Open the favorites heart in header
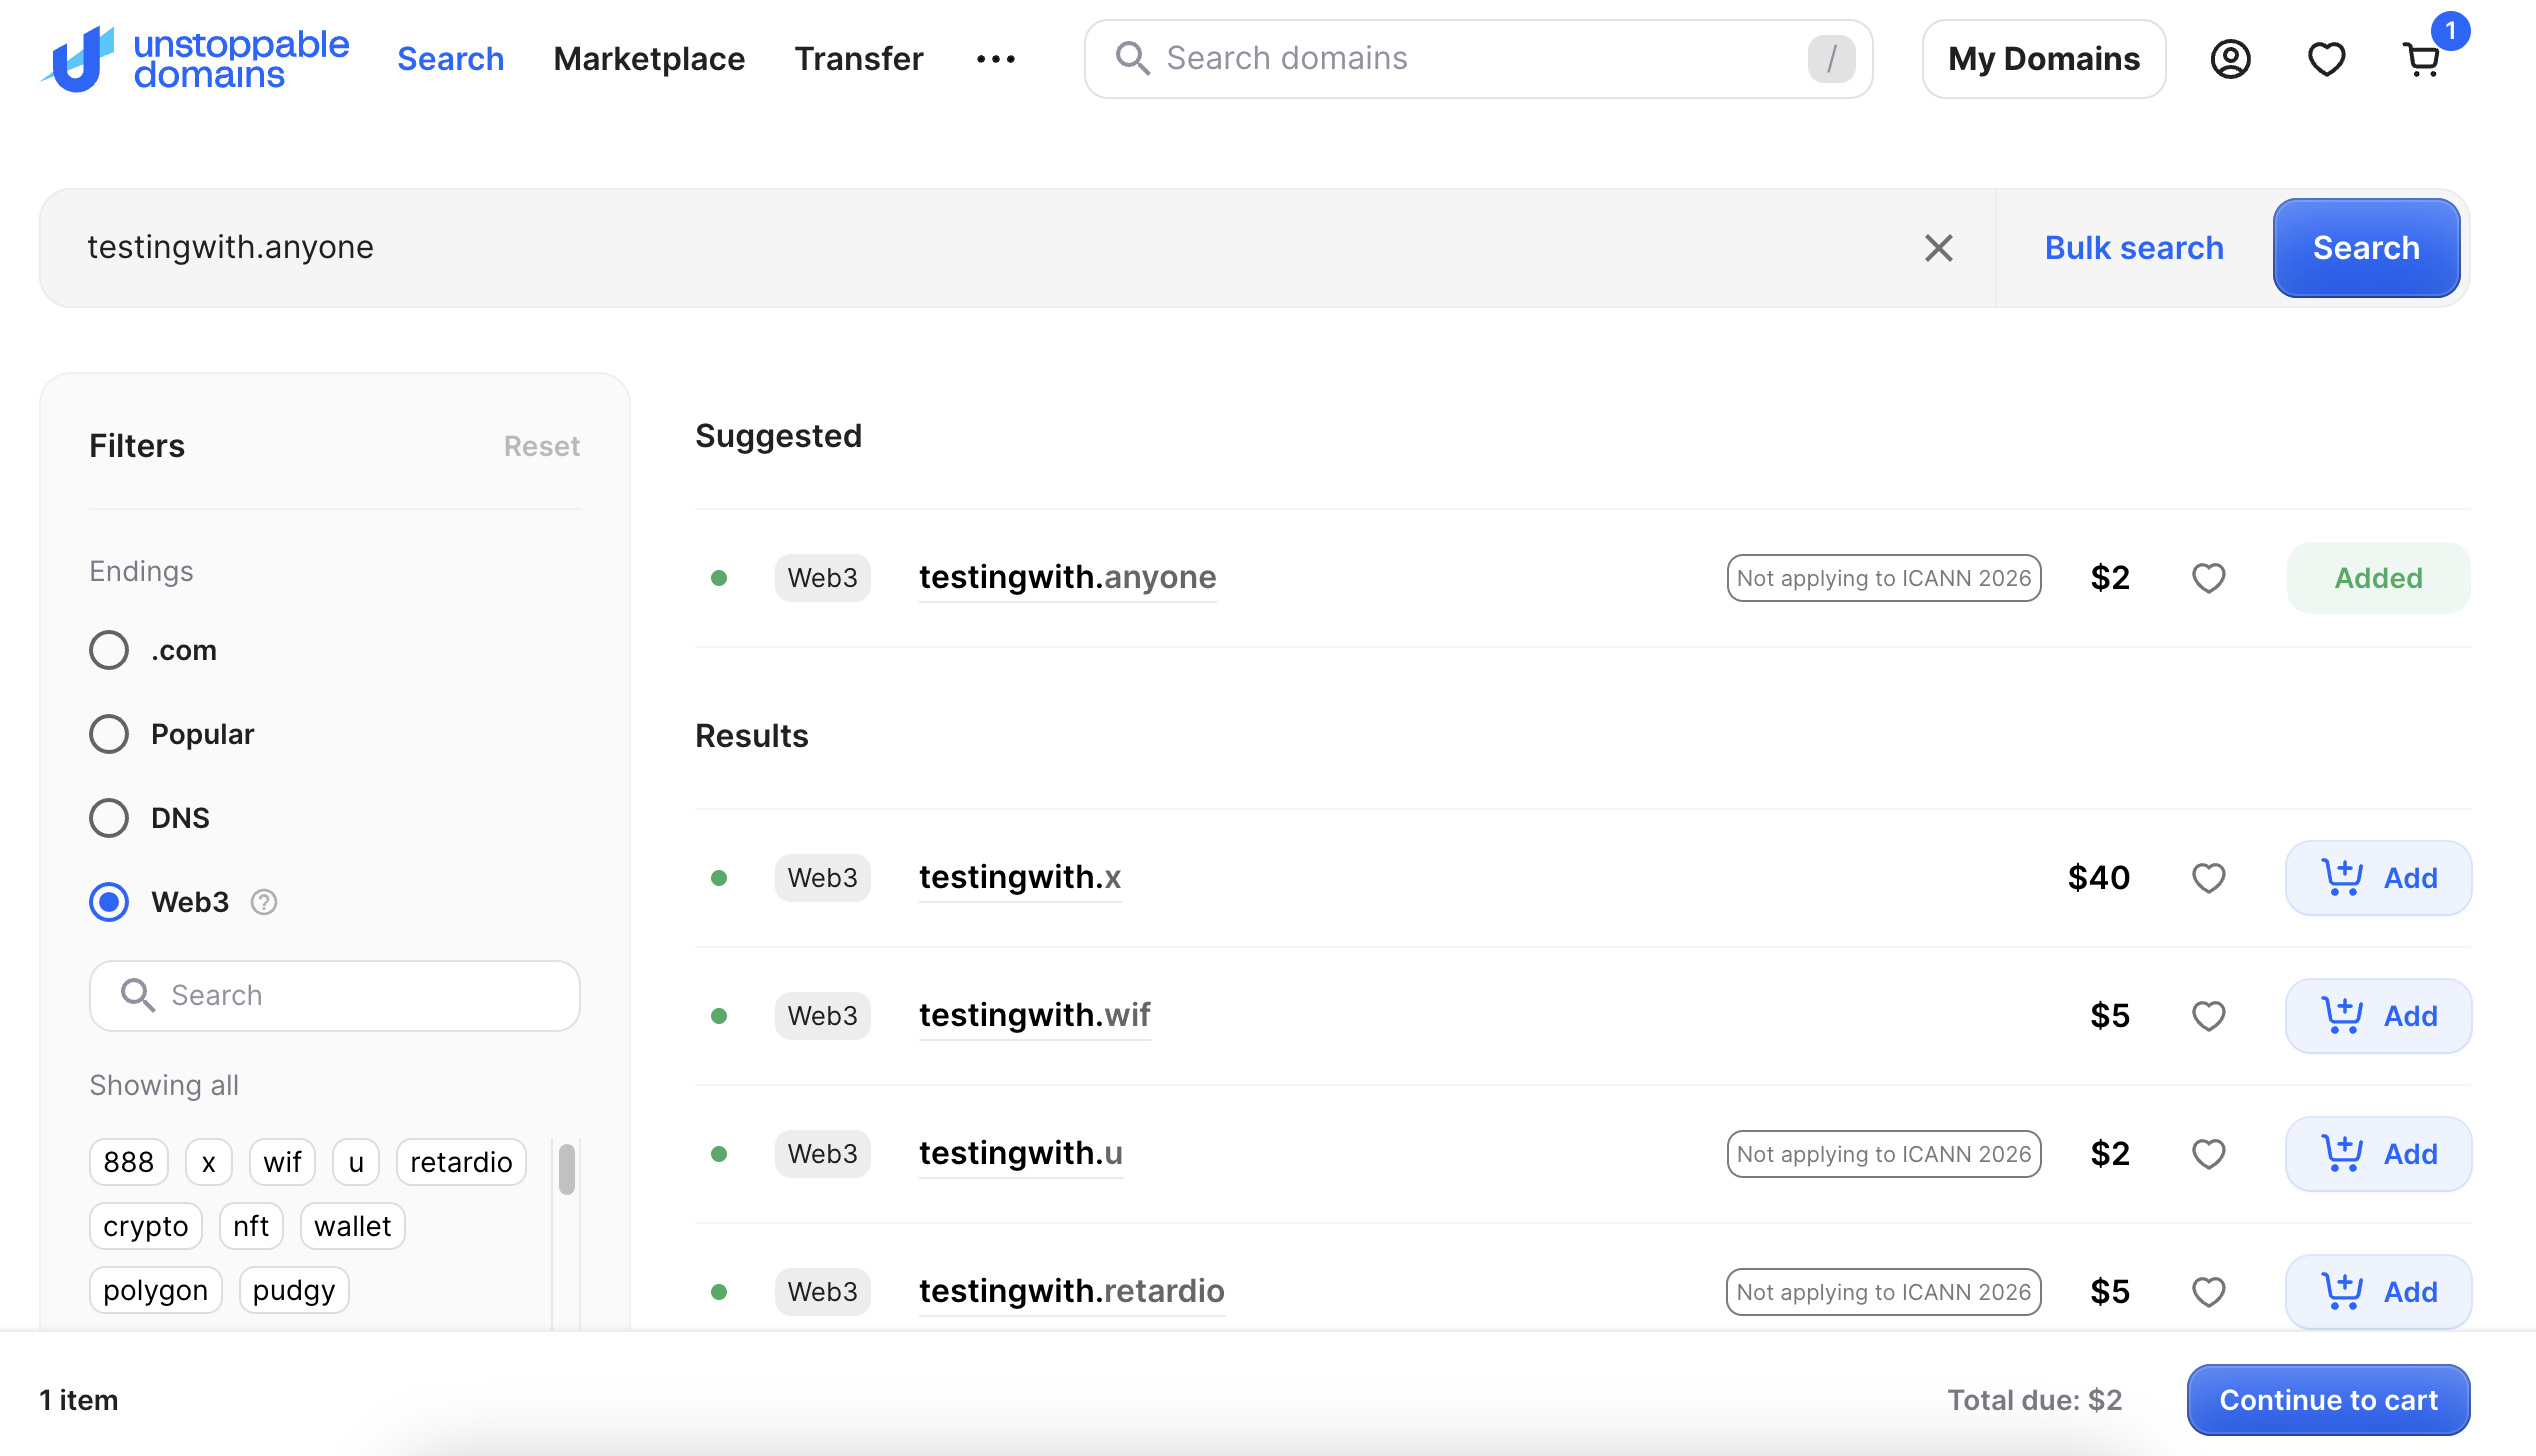The image size is (2536, 1456). [x=2326, y=60]
